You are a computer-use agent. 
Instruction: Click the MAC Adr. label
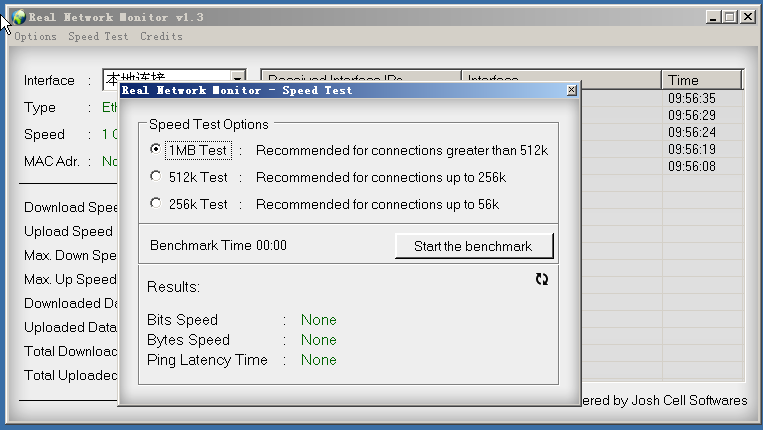pyautogui.click(x=52, y=161)
